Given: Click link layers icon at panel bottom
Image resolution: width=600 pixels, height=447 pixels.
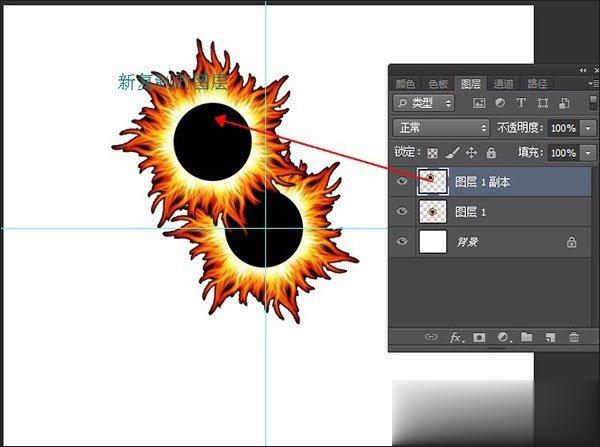Looking at the screenshot, I should 431,337.
